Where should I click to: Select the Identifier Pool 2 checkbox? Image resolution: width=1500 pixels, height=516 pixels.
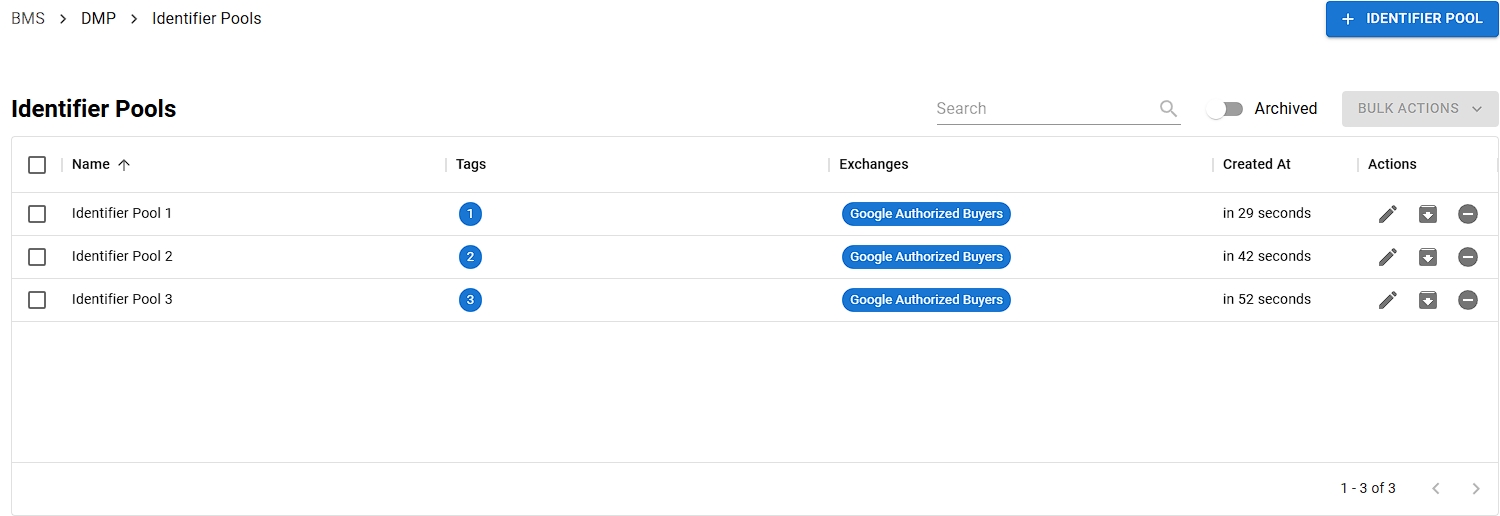pos(37,257)
